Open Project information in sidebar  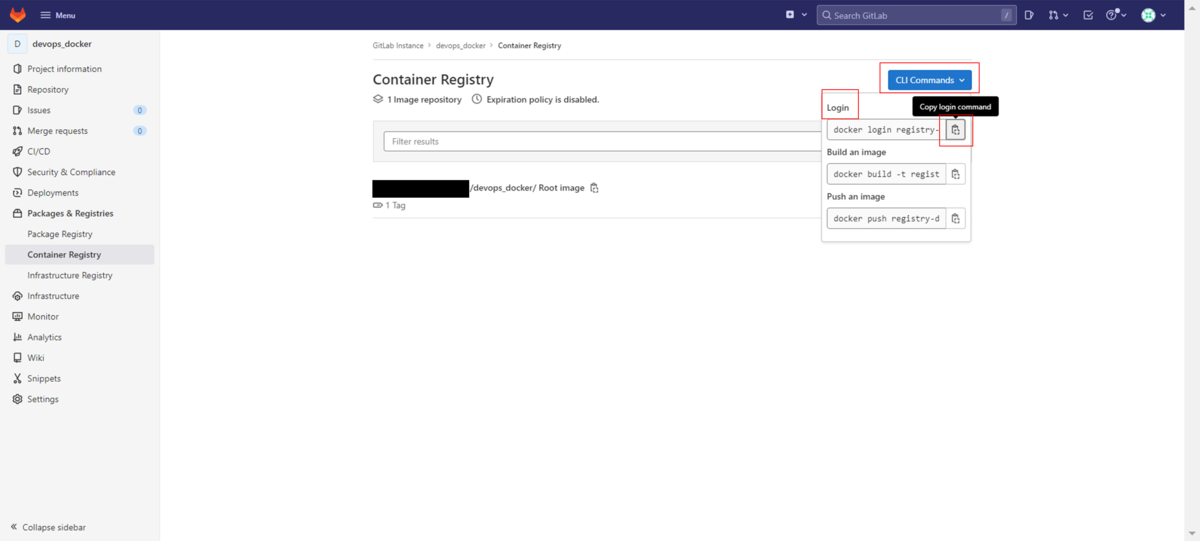[64, 69]
